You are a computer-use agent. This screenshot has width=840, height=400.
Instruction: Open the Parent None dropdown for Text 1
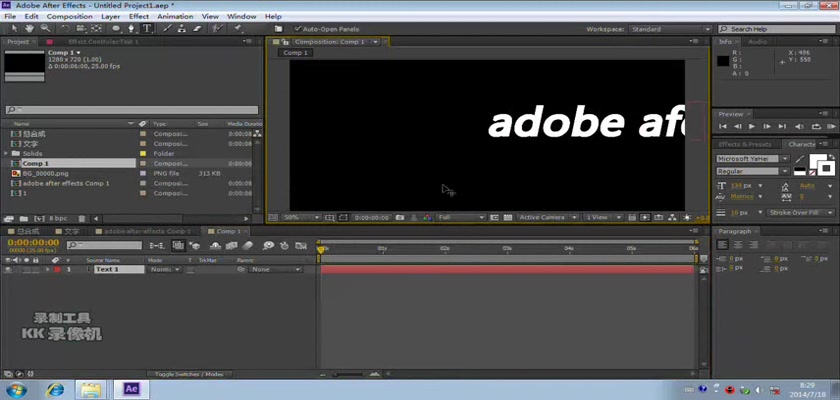pyautogui.click(x=275, y=270)
